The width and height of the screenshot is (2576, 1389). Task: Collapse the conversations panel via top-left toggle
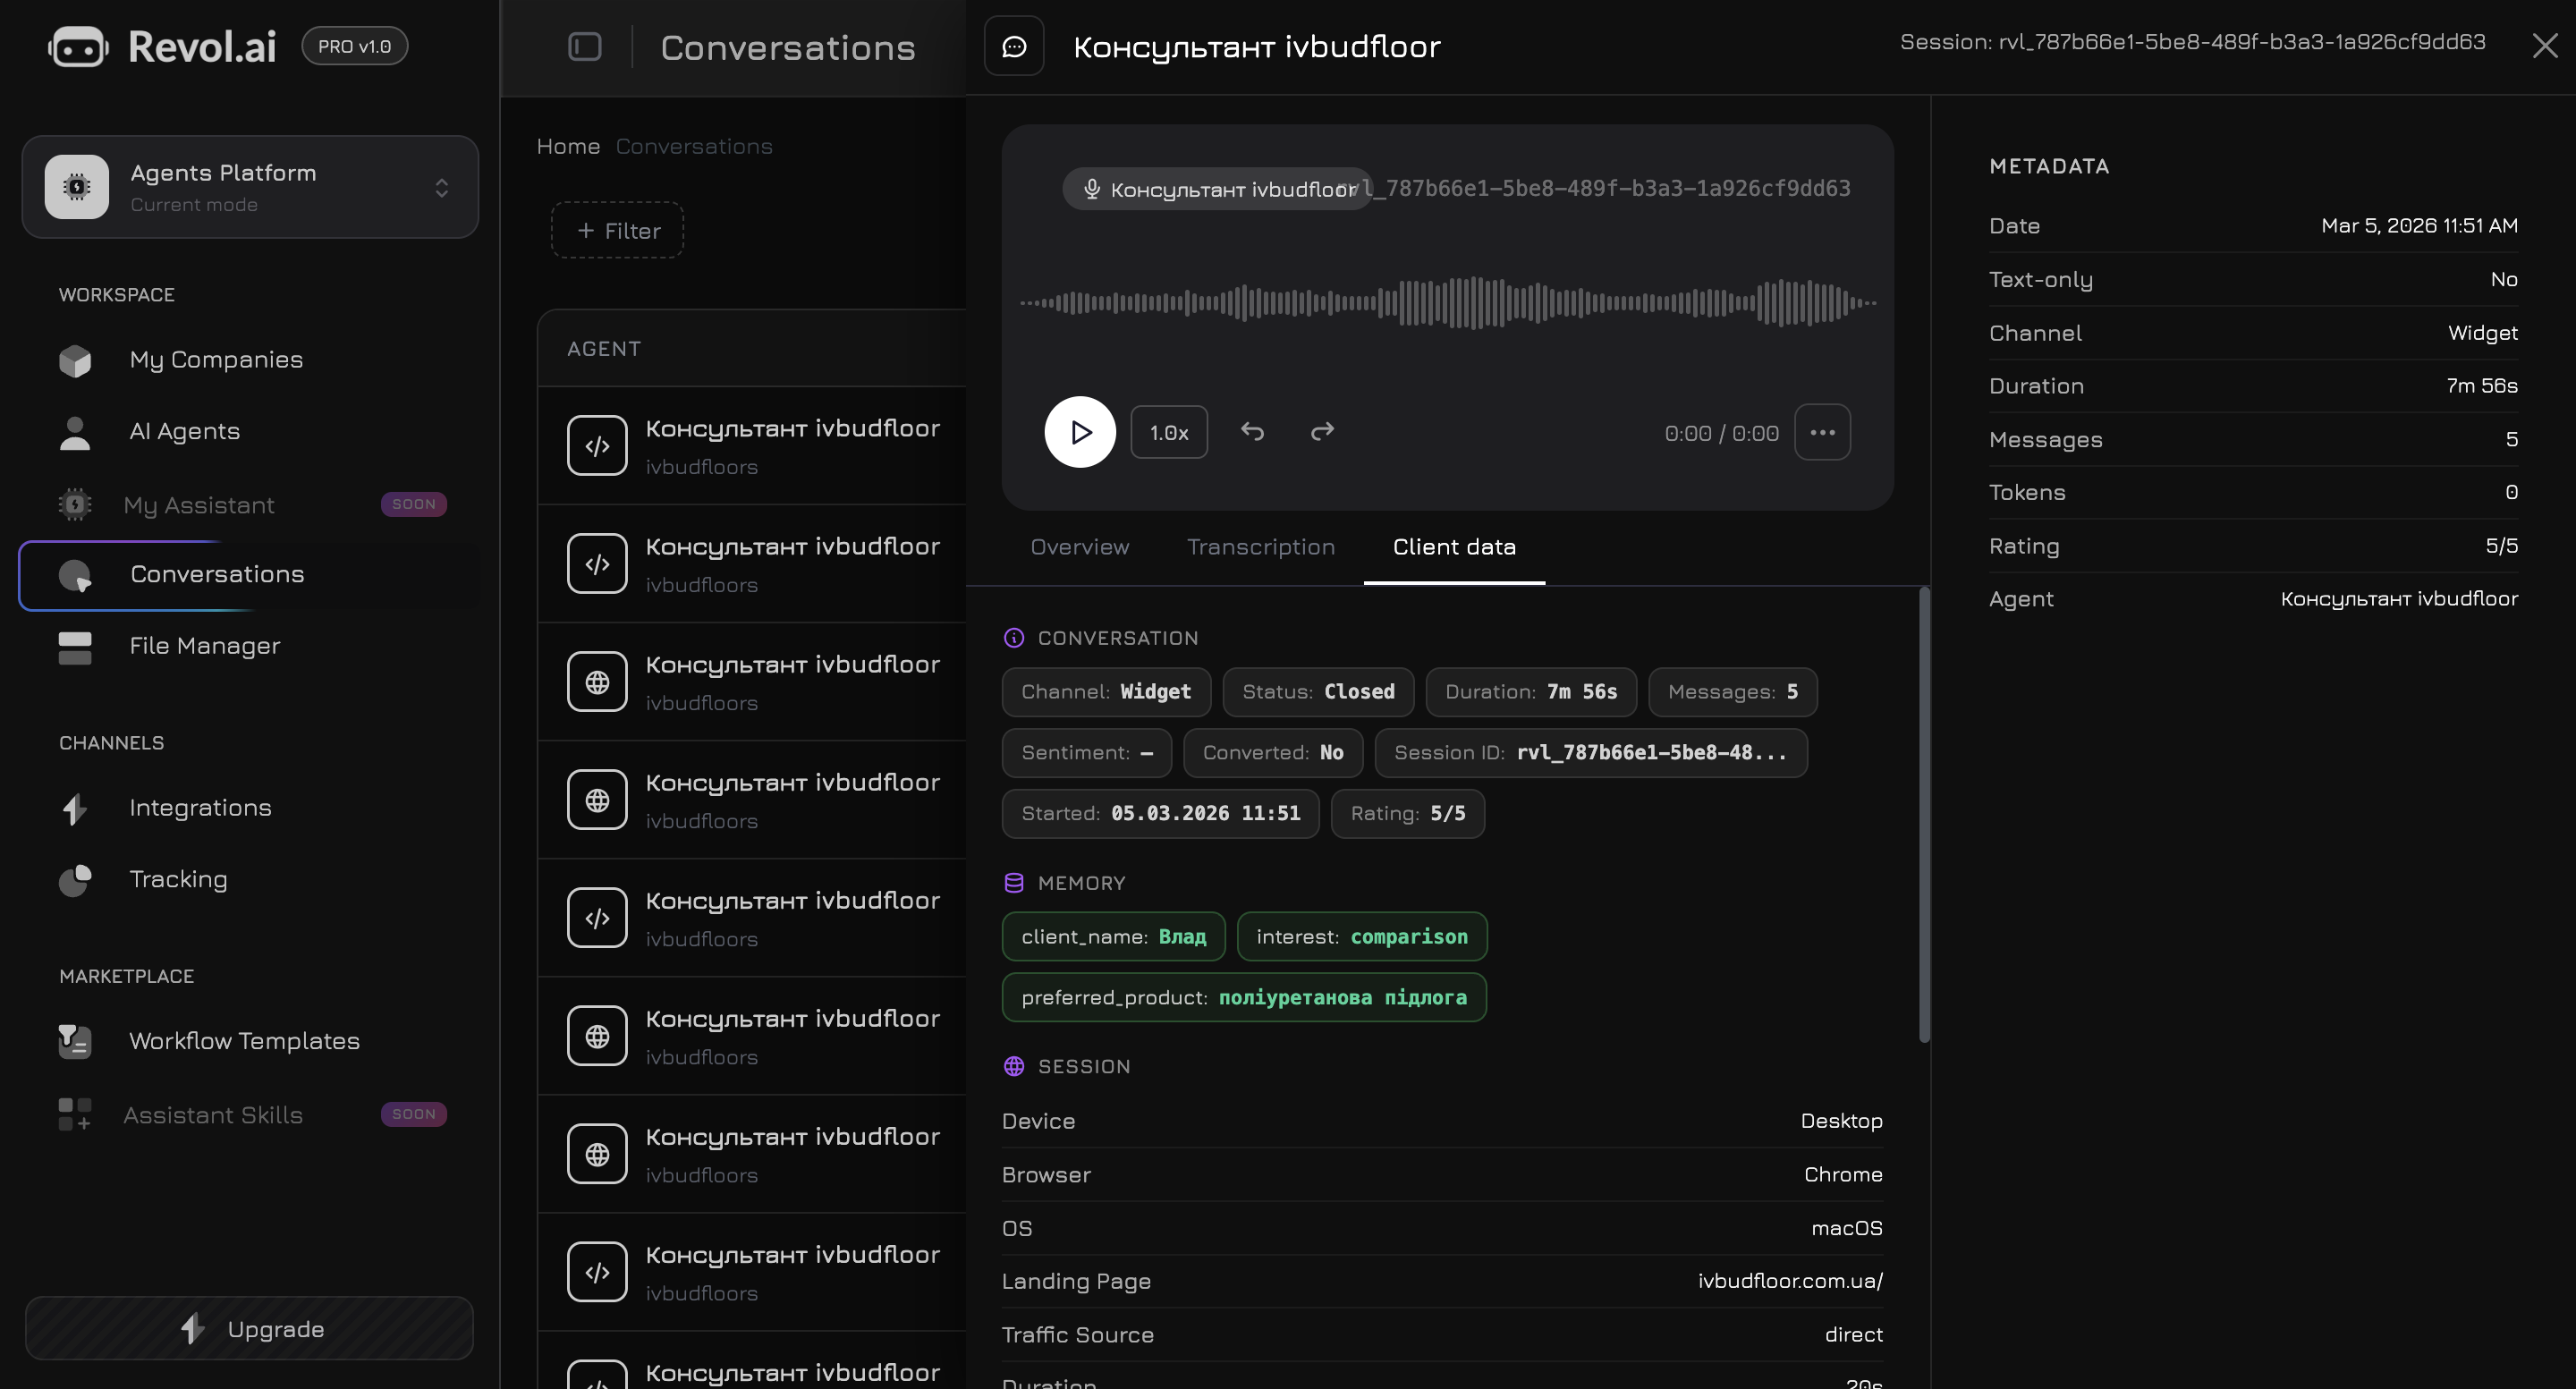click(x=585, y=46)
